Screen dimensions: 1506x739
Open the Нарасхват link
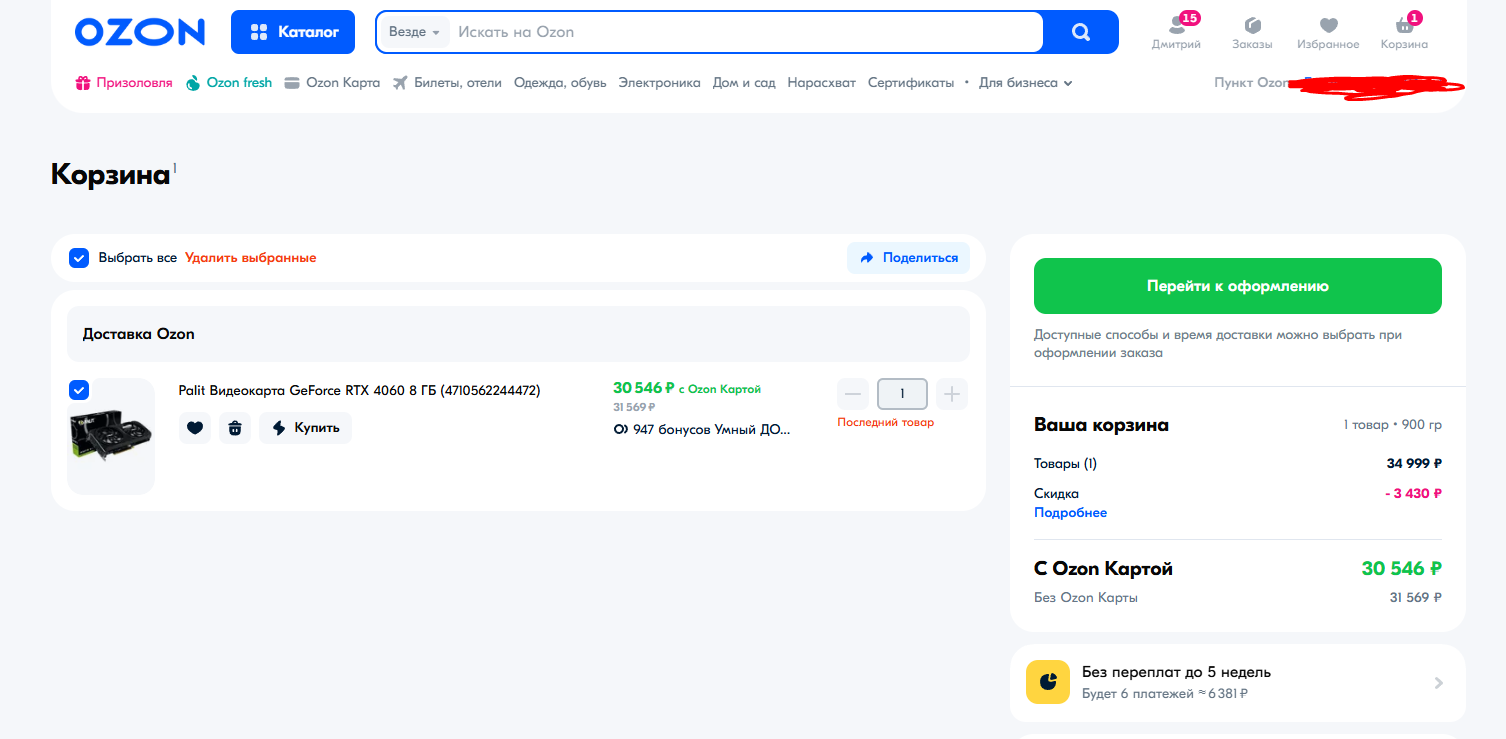(821, 83)
